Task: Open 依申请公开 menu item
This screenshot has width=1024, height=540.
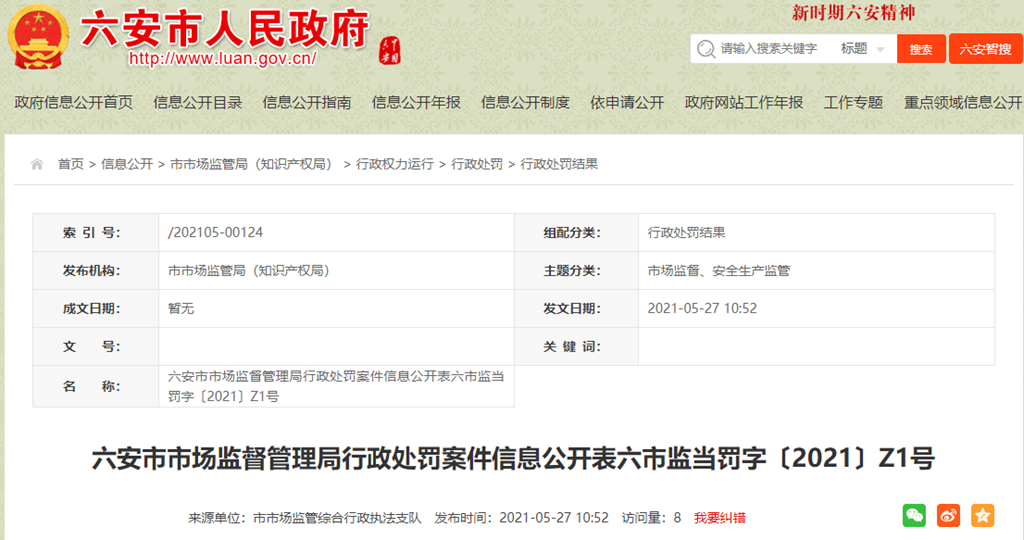Action: pyautogui.click(x=627, y=103)
